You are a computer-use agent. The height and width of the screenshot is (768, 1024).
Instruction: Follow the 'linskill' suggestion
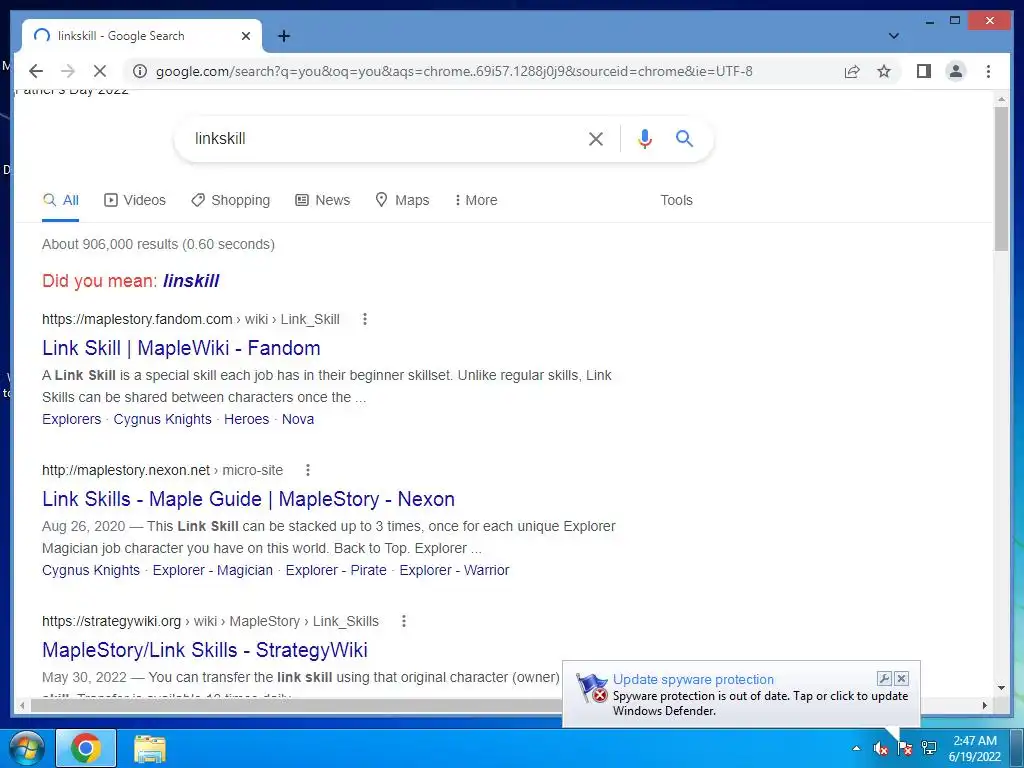(191, 281)
